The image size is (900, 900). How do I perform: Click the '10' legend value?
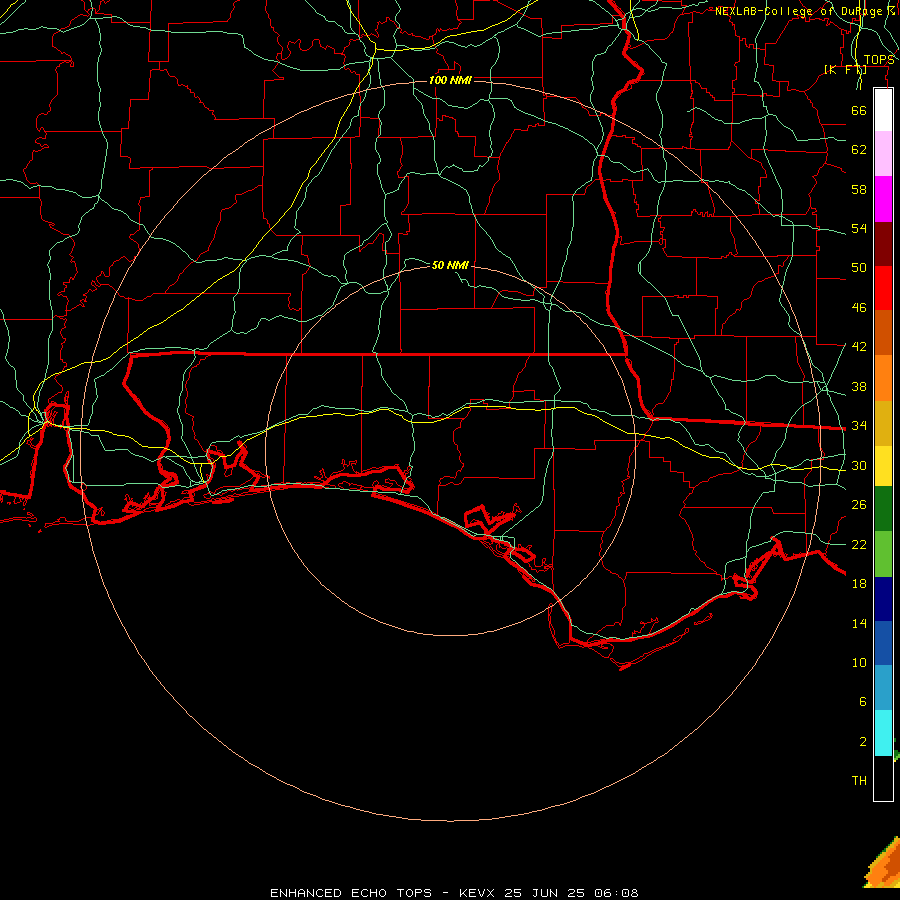click(x=859, y=663)
